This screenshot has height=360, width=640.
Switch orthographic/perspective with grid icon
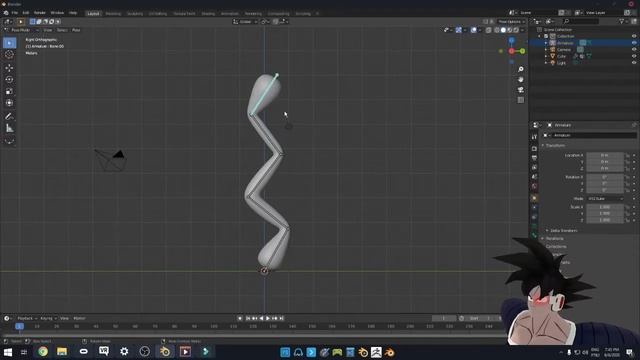coord(520,100)
